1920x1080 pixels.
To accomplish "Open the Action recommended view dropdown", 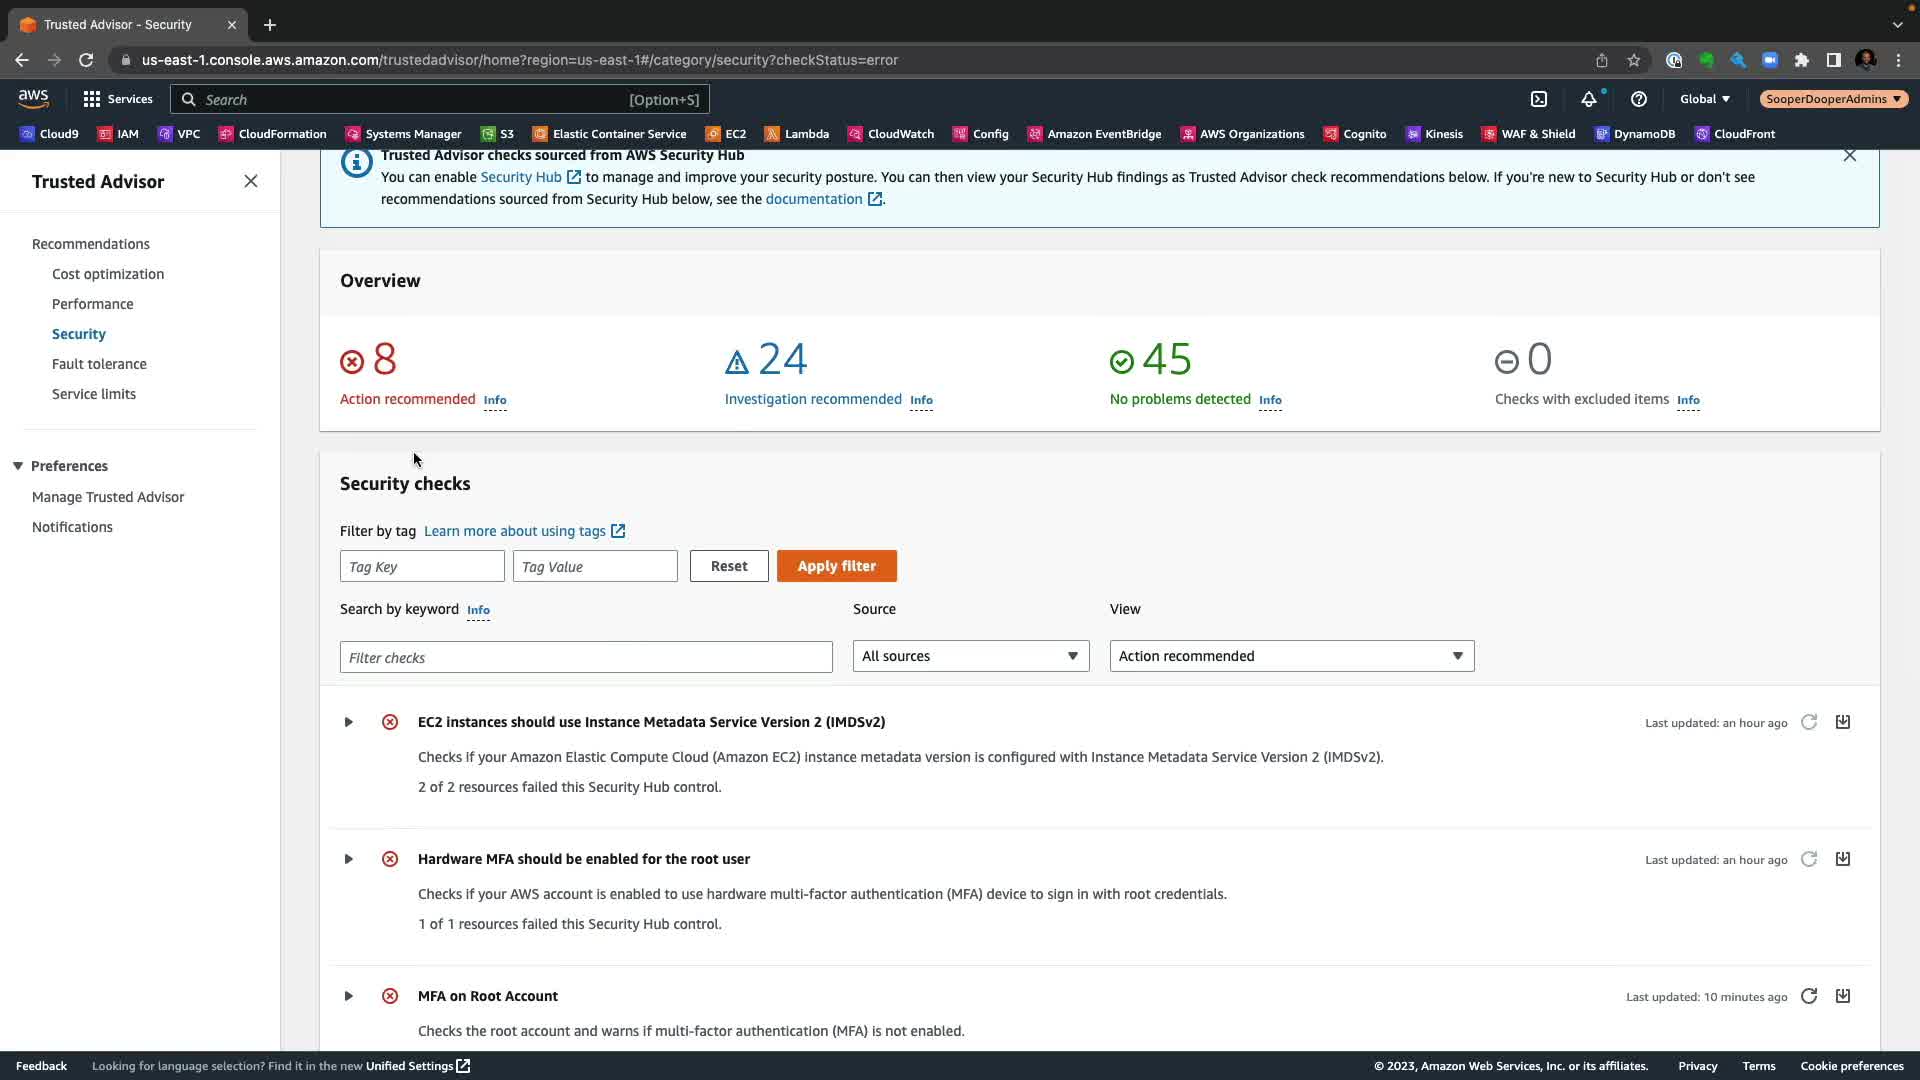I will 1291,656.
